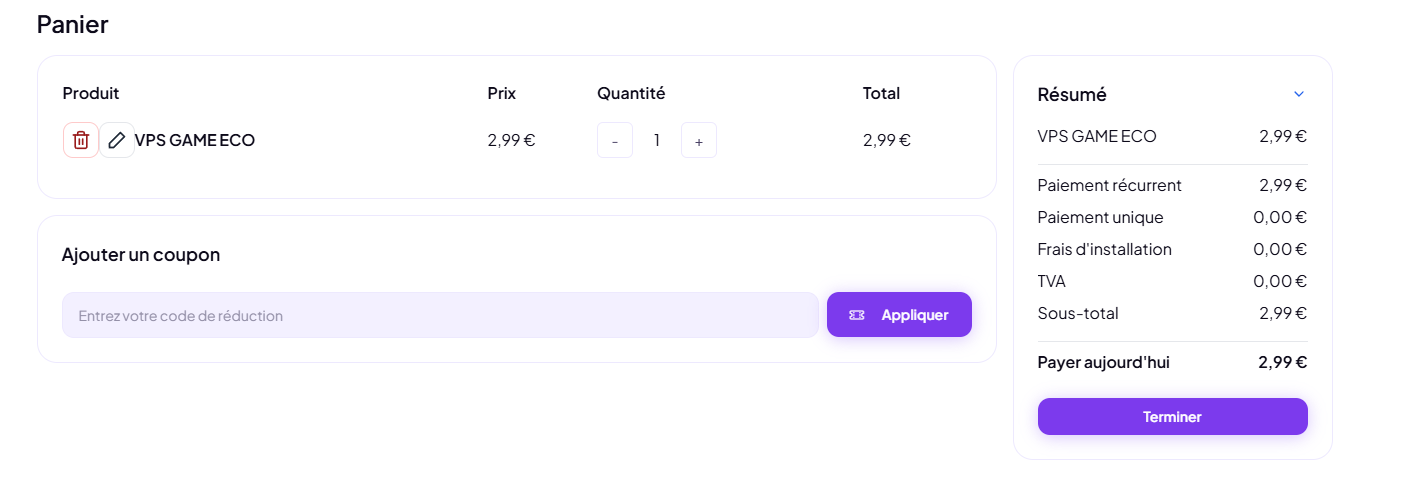The height and width of the screenshot is (496, 1416).
Task: Increase quantity with the plus button
Action: 699,141
